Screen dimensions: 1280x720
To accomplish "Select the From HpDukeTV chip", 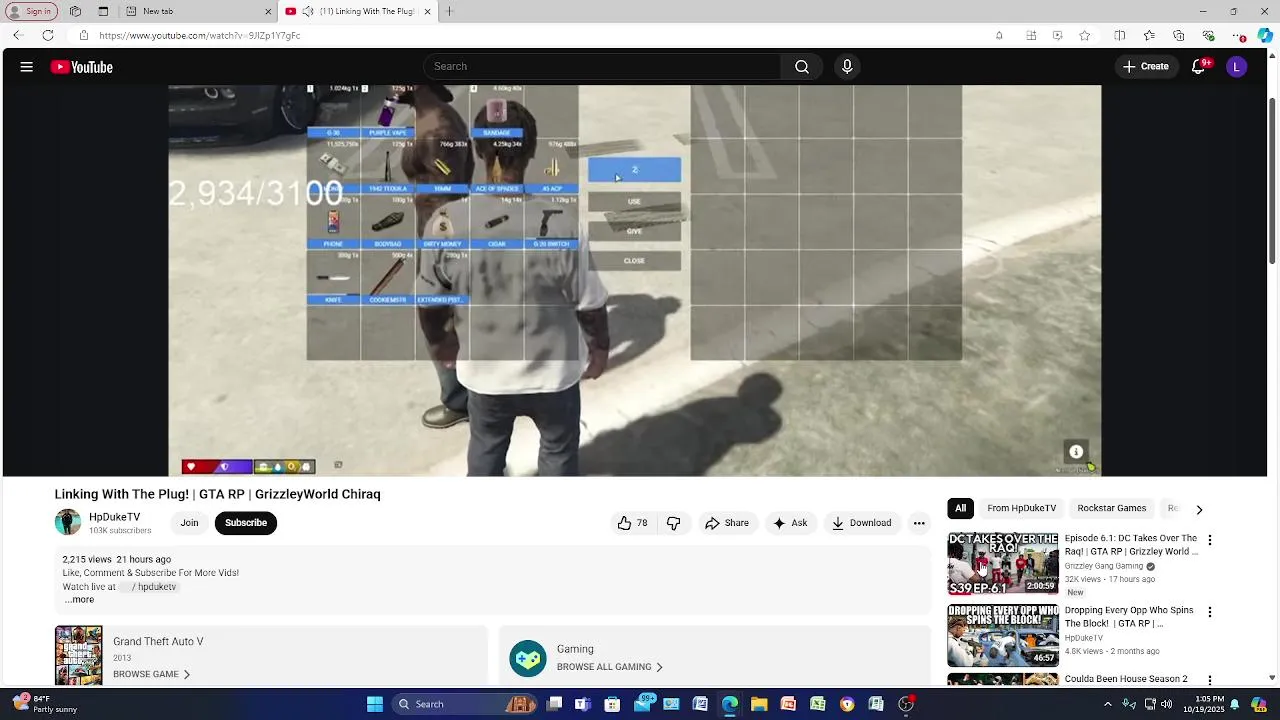I will (x=1022, y=508).
